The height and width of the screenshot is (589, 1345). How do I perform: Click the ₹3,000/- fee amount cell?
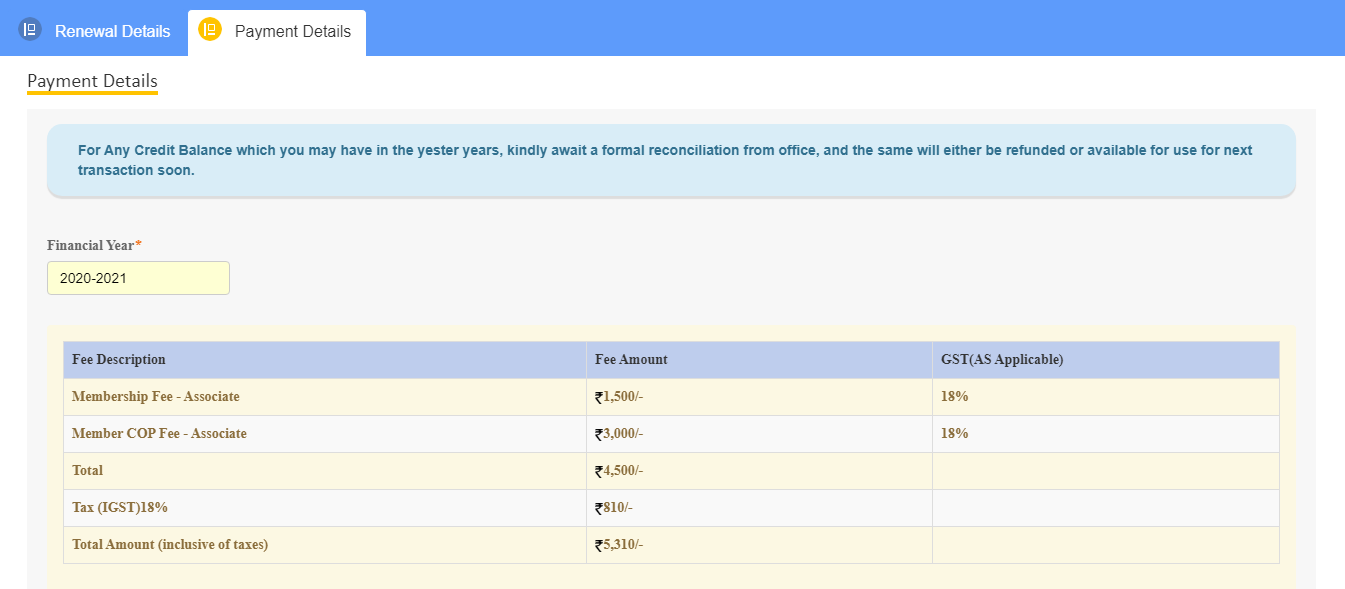coord(619,434)
